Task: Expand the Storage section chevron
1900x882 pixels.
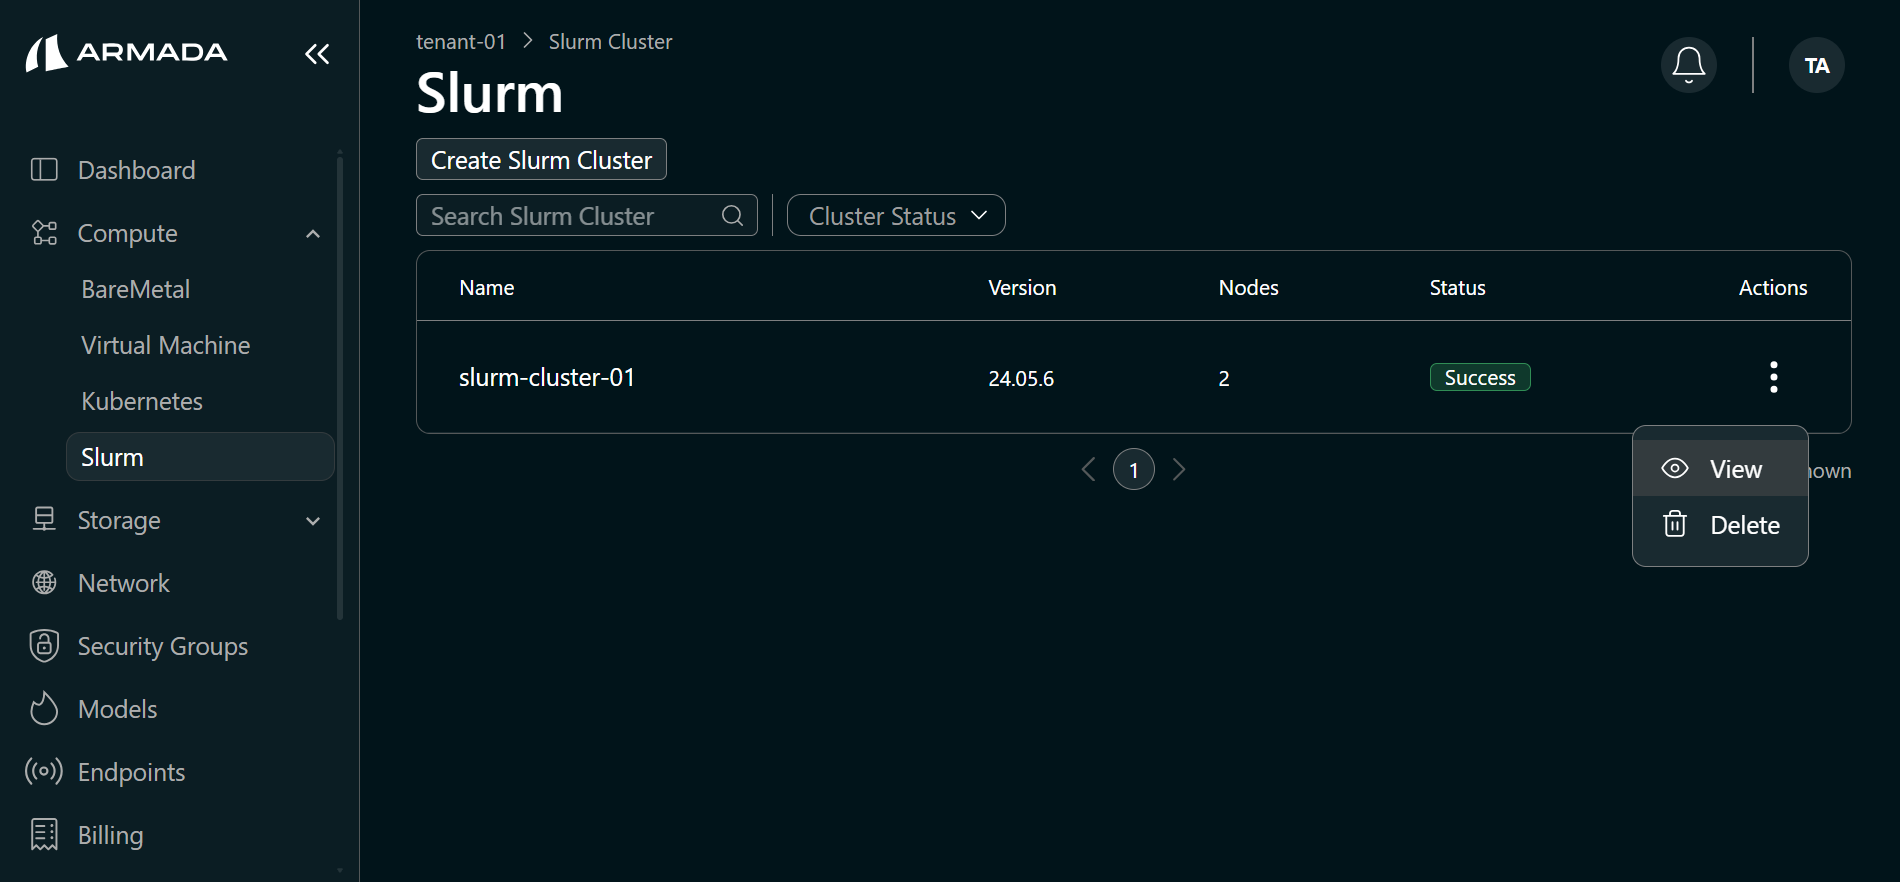Action: (x=313, y=520)
